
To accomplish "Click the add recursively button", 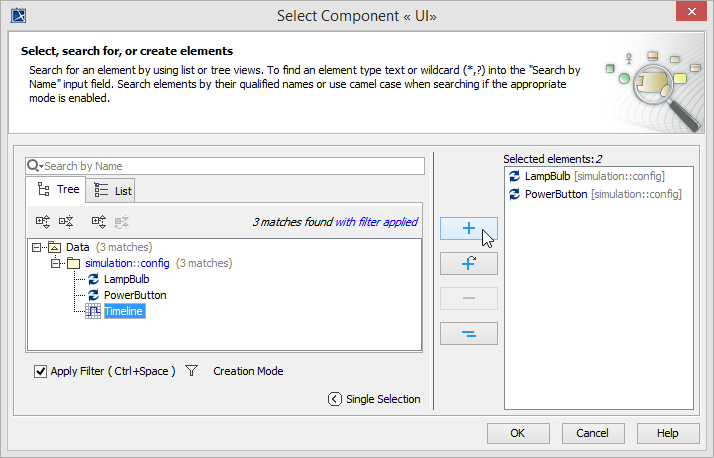I will [x=468, y=263].
